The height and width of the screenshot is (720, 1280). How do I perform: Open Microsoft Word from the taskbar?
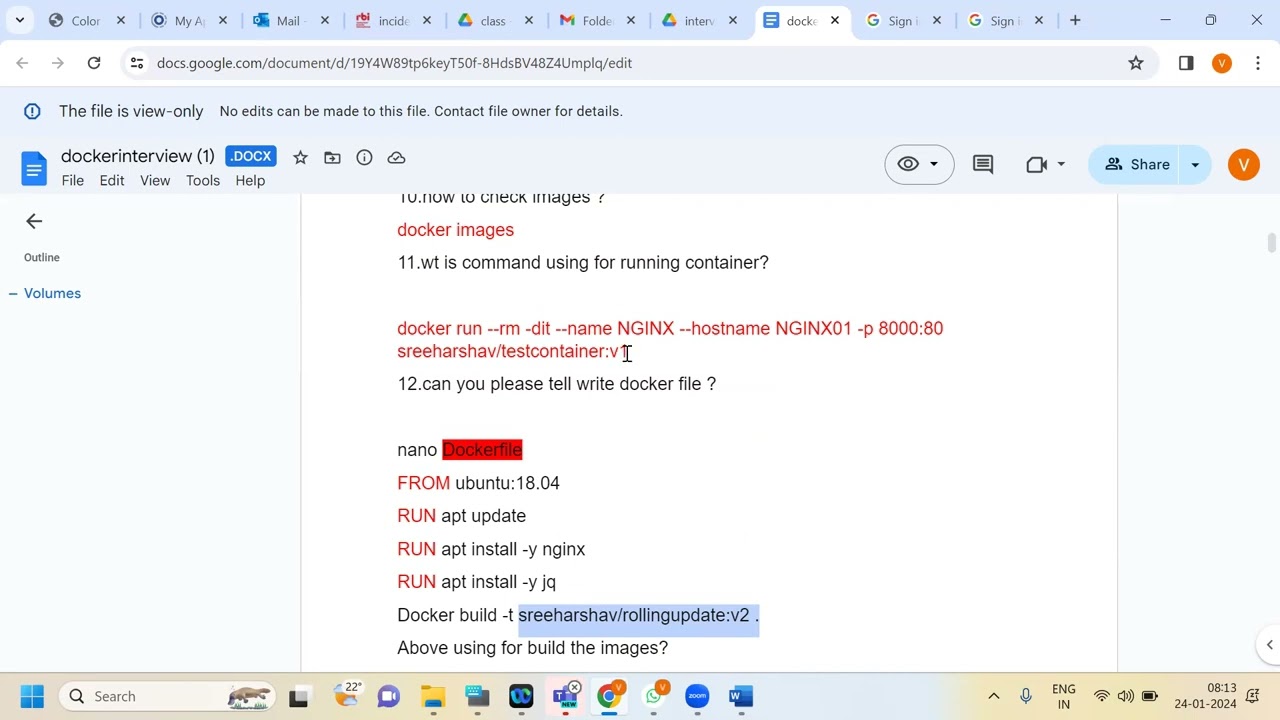(x=741, y=696)
